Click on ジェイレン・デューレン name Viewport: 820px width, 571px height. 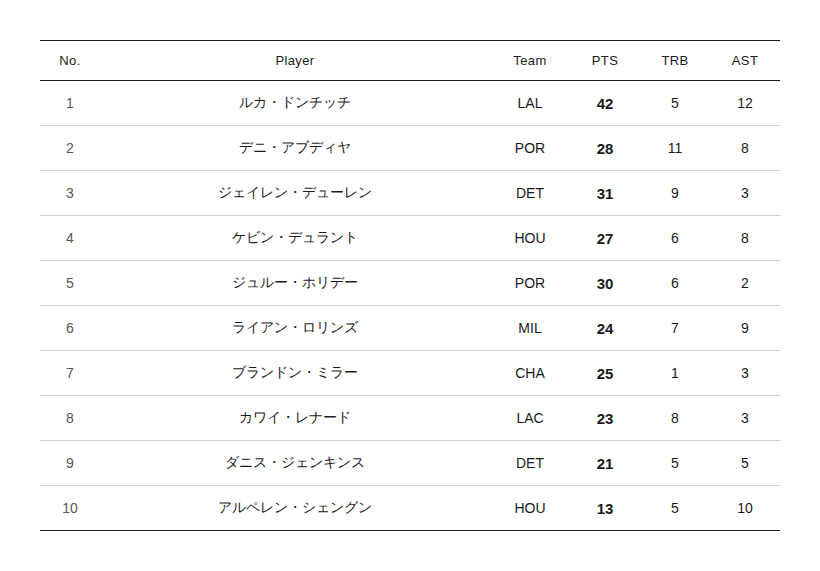click(x=295, y=193)
